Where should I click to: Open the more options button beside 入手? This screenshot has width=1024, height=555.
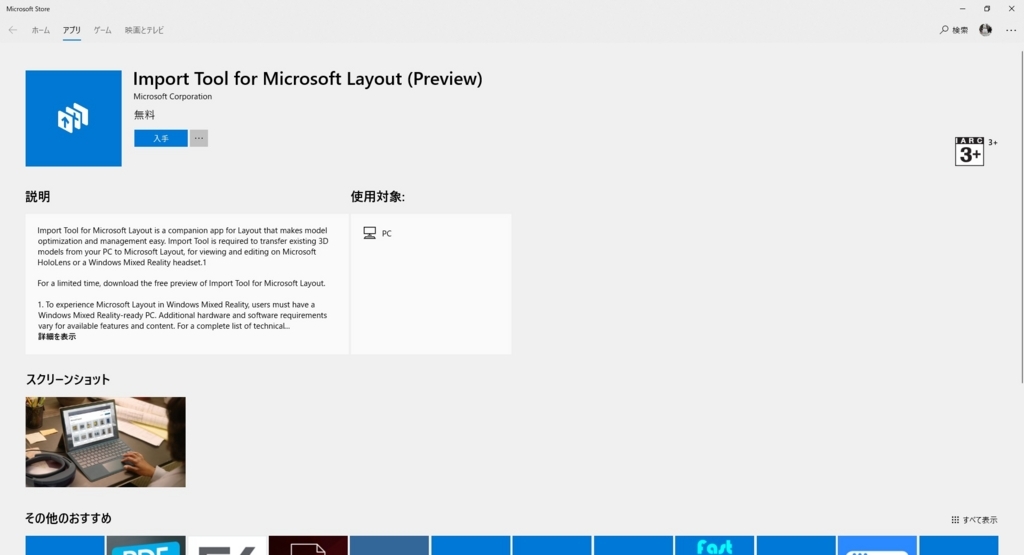coord(199,138)
